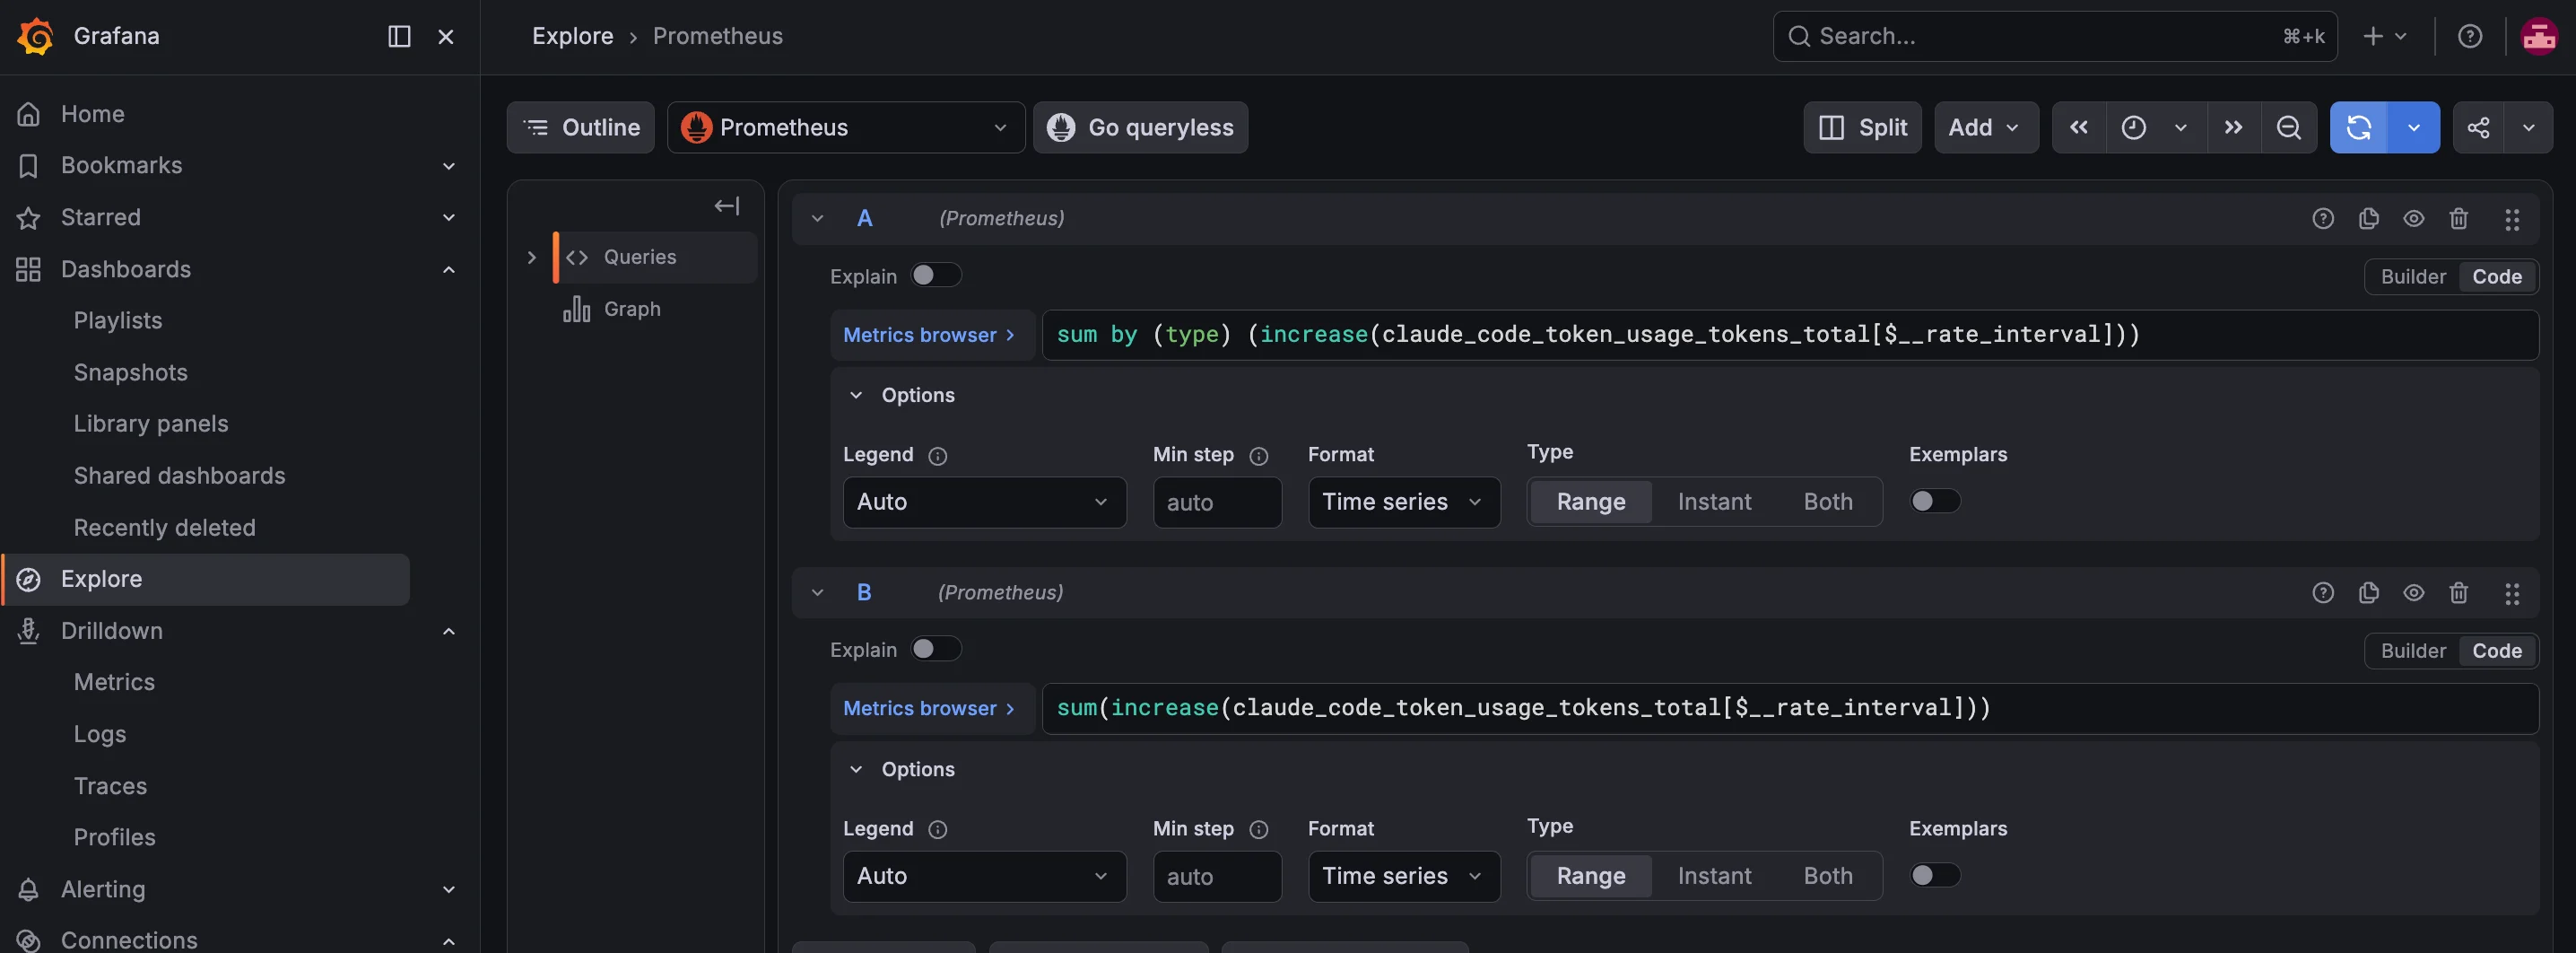This screenshot has height=953, width=2576.
Task: Click into query A expression editor
Action: point(1790,334)
